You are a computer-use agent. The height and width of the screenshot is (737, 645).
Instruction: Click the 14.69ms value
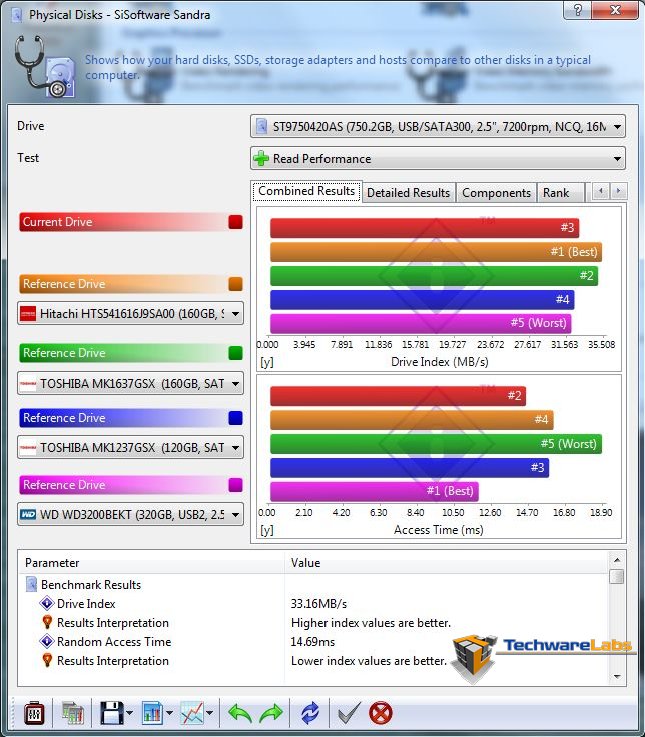coord(313,642)
